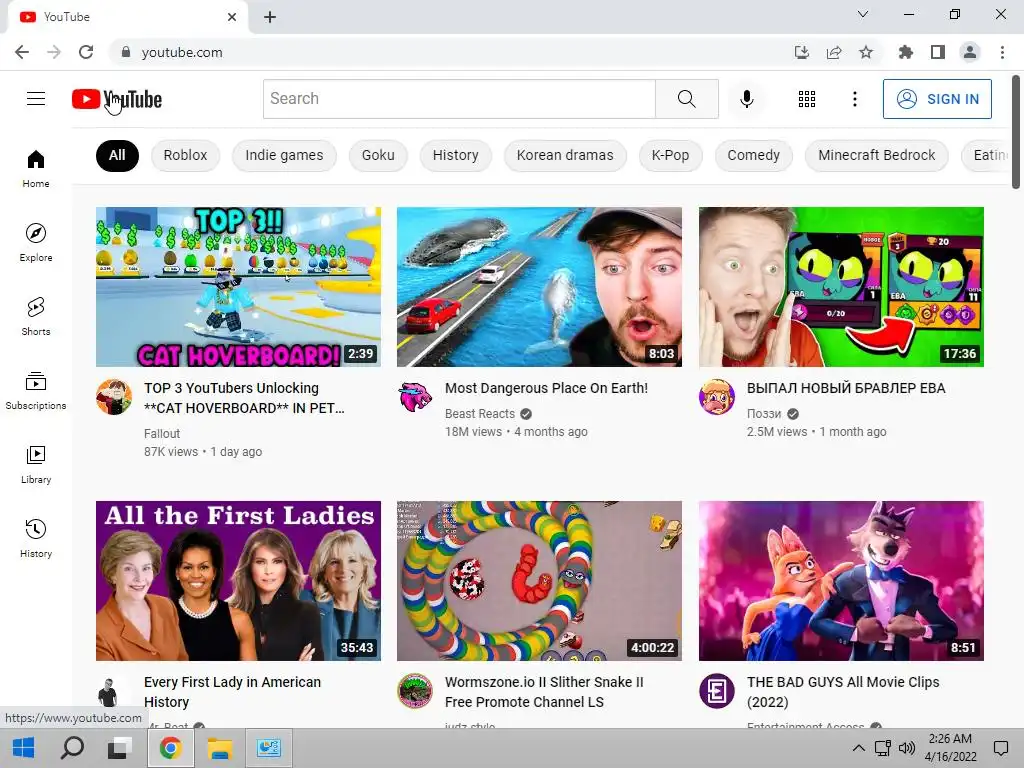Start voice search with microphone icon
Screen dimensions: 1024x768
click(746, 99)
